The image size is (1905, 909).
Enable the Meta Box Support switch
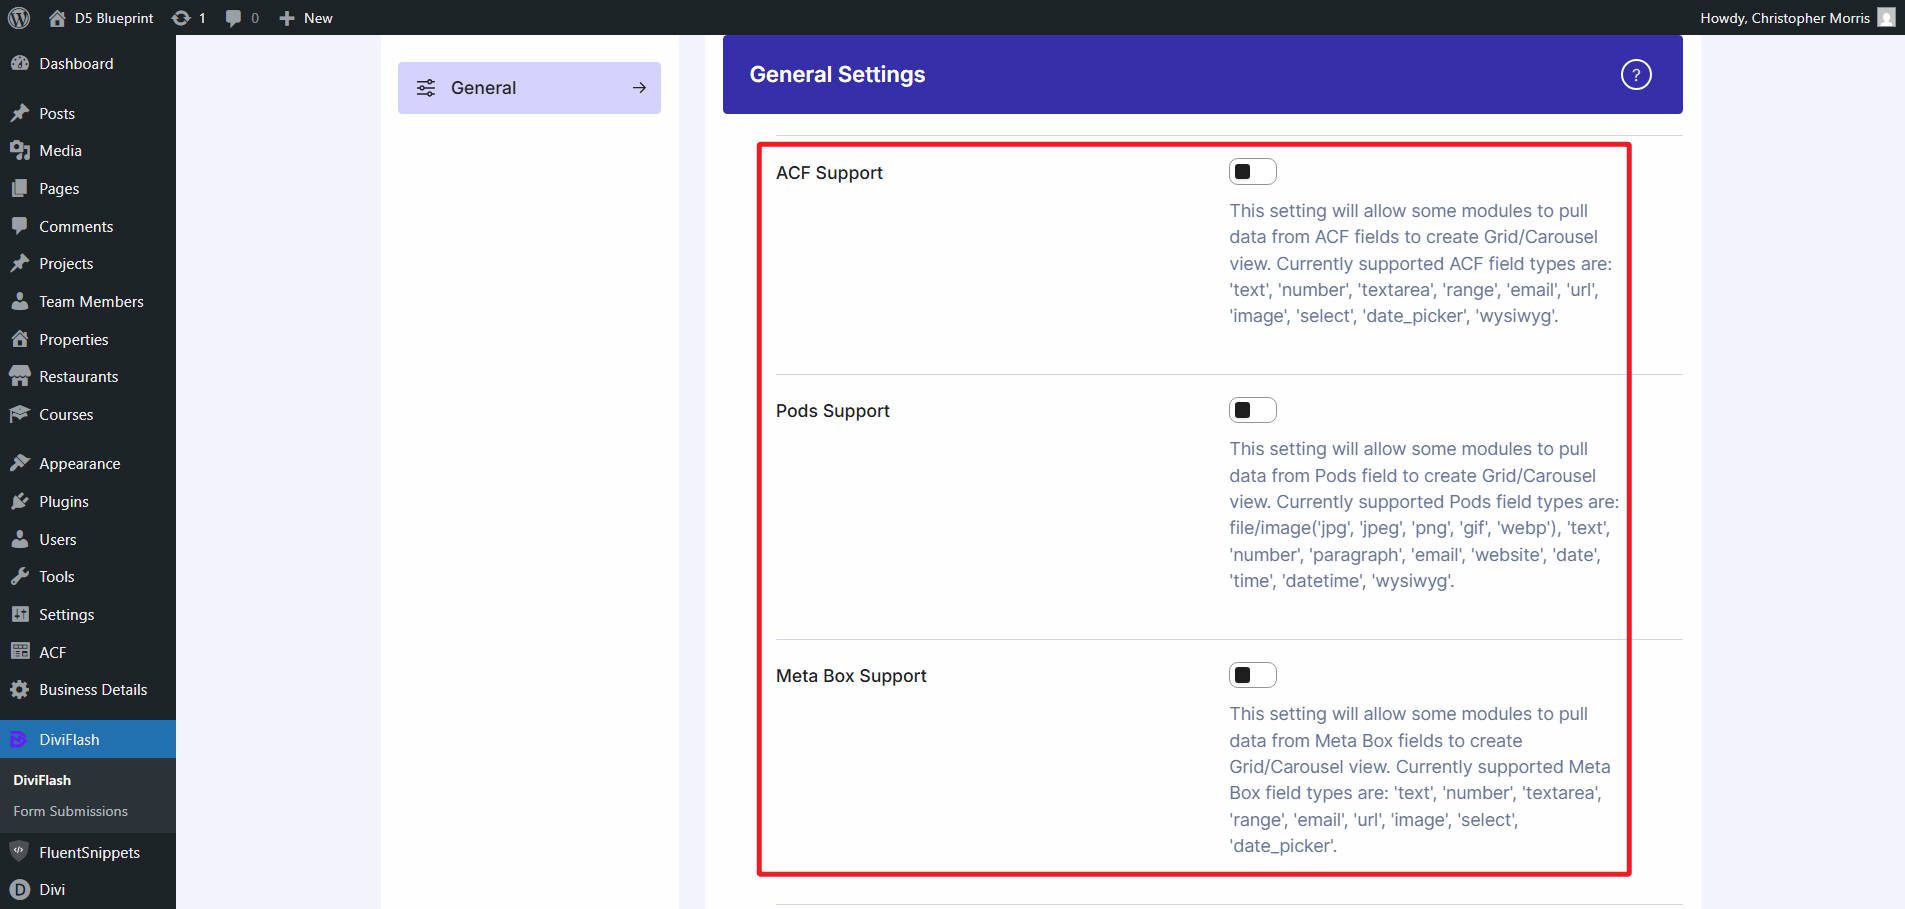[1253, 674]
